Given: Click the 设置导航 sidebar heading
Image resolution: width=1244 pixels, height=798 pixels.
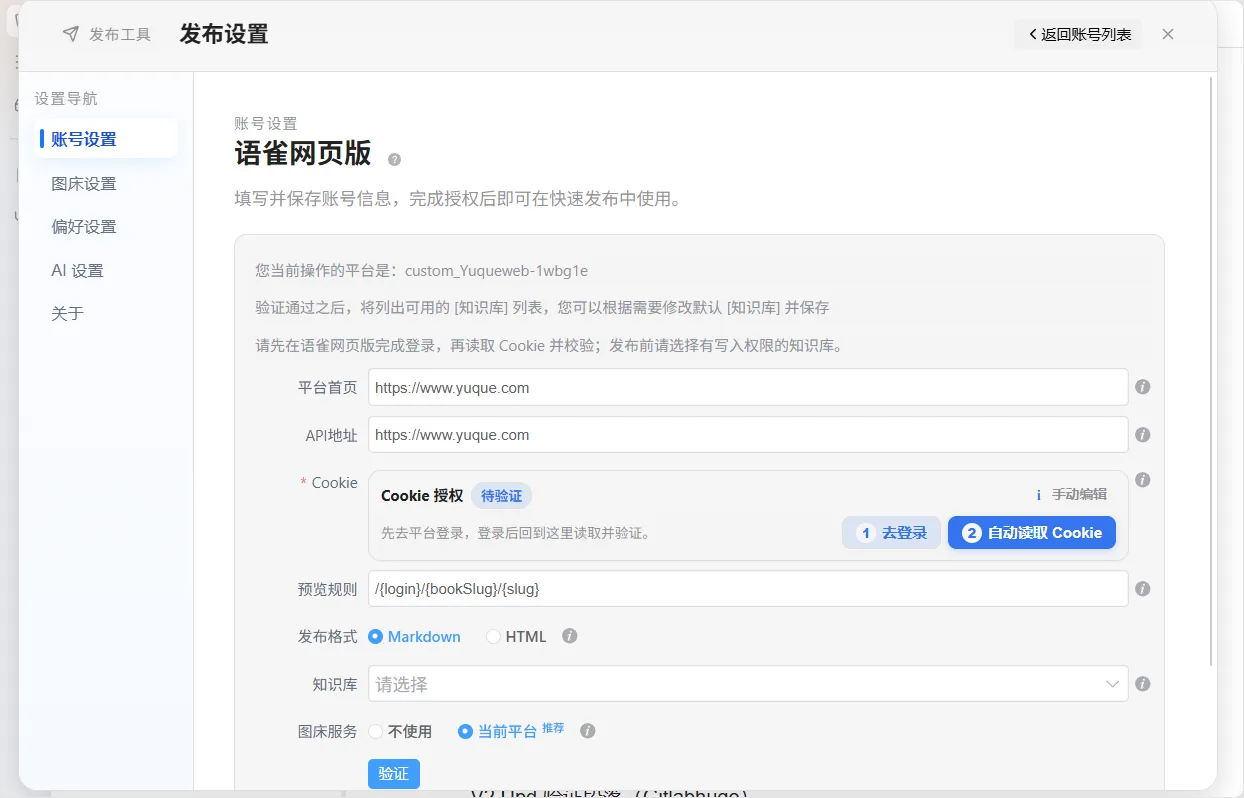Looking at the screenshot, I should (x=66, y=99).
